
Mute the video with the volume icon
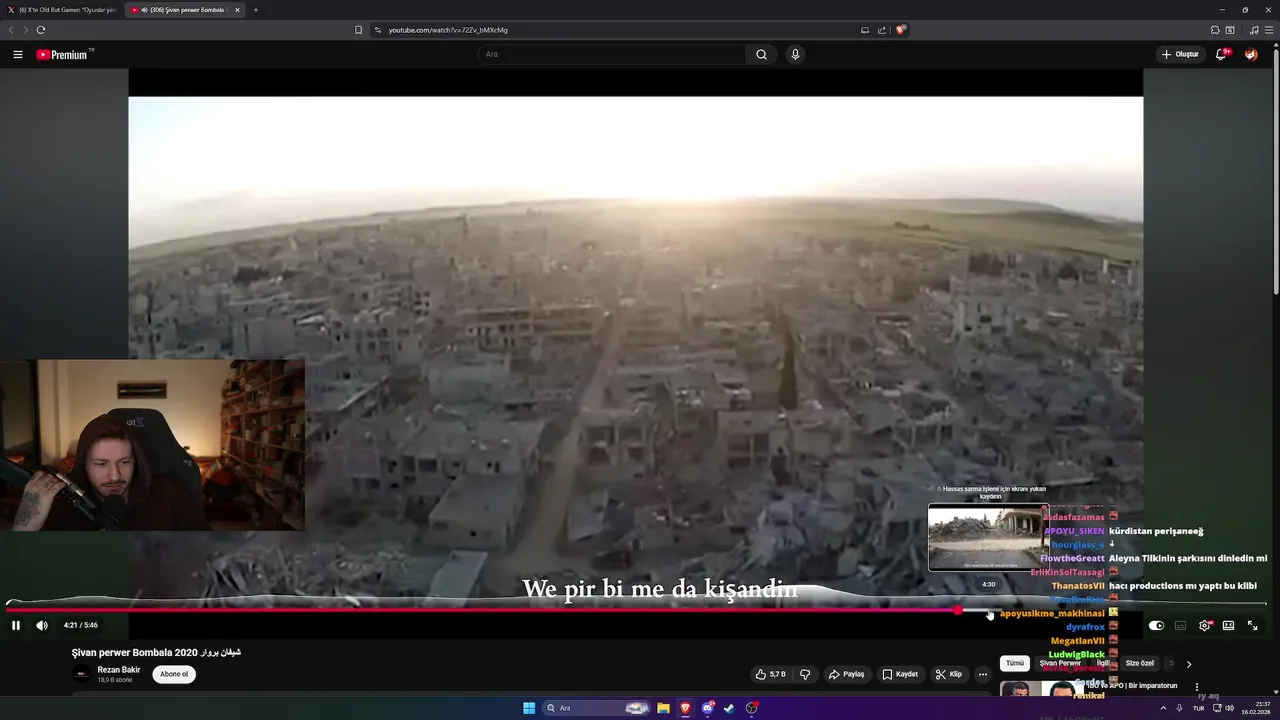42,625
